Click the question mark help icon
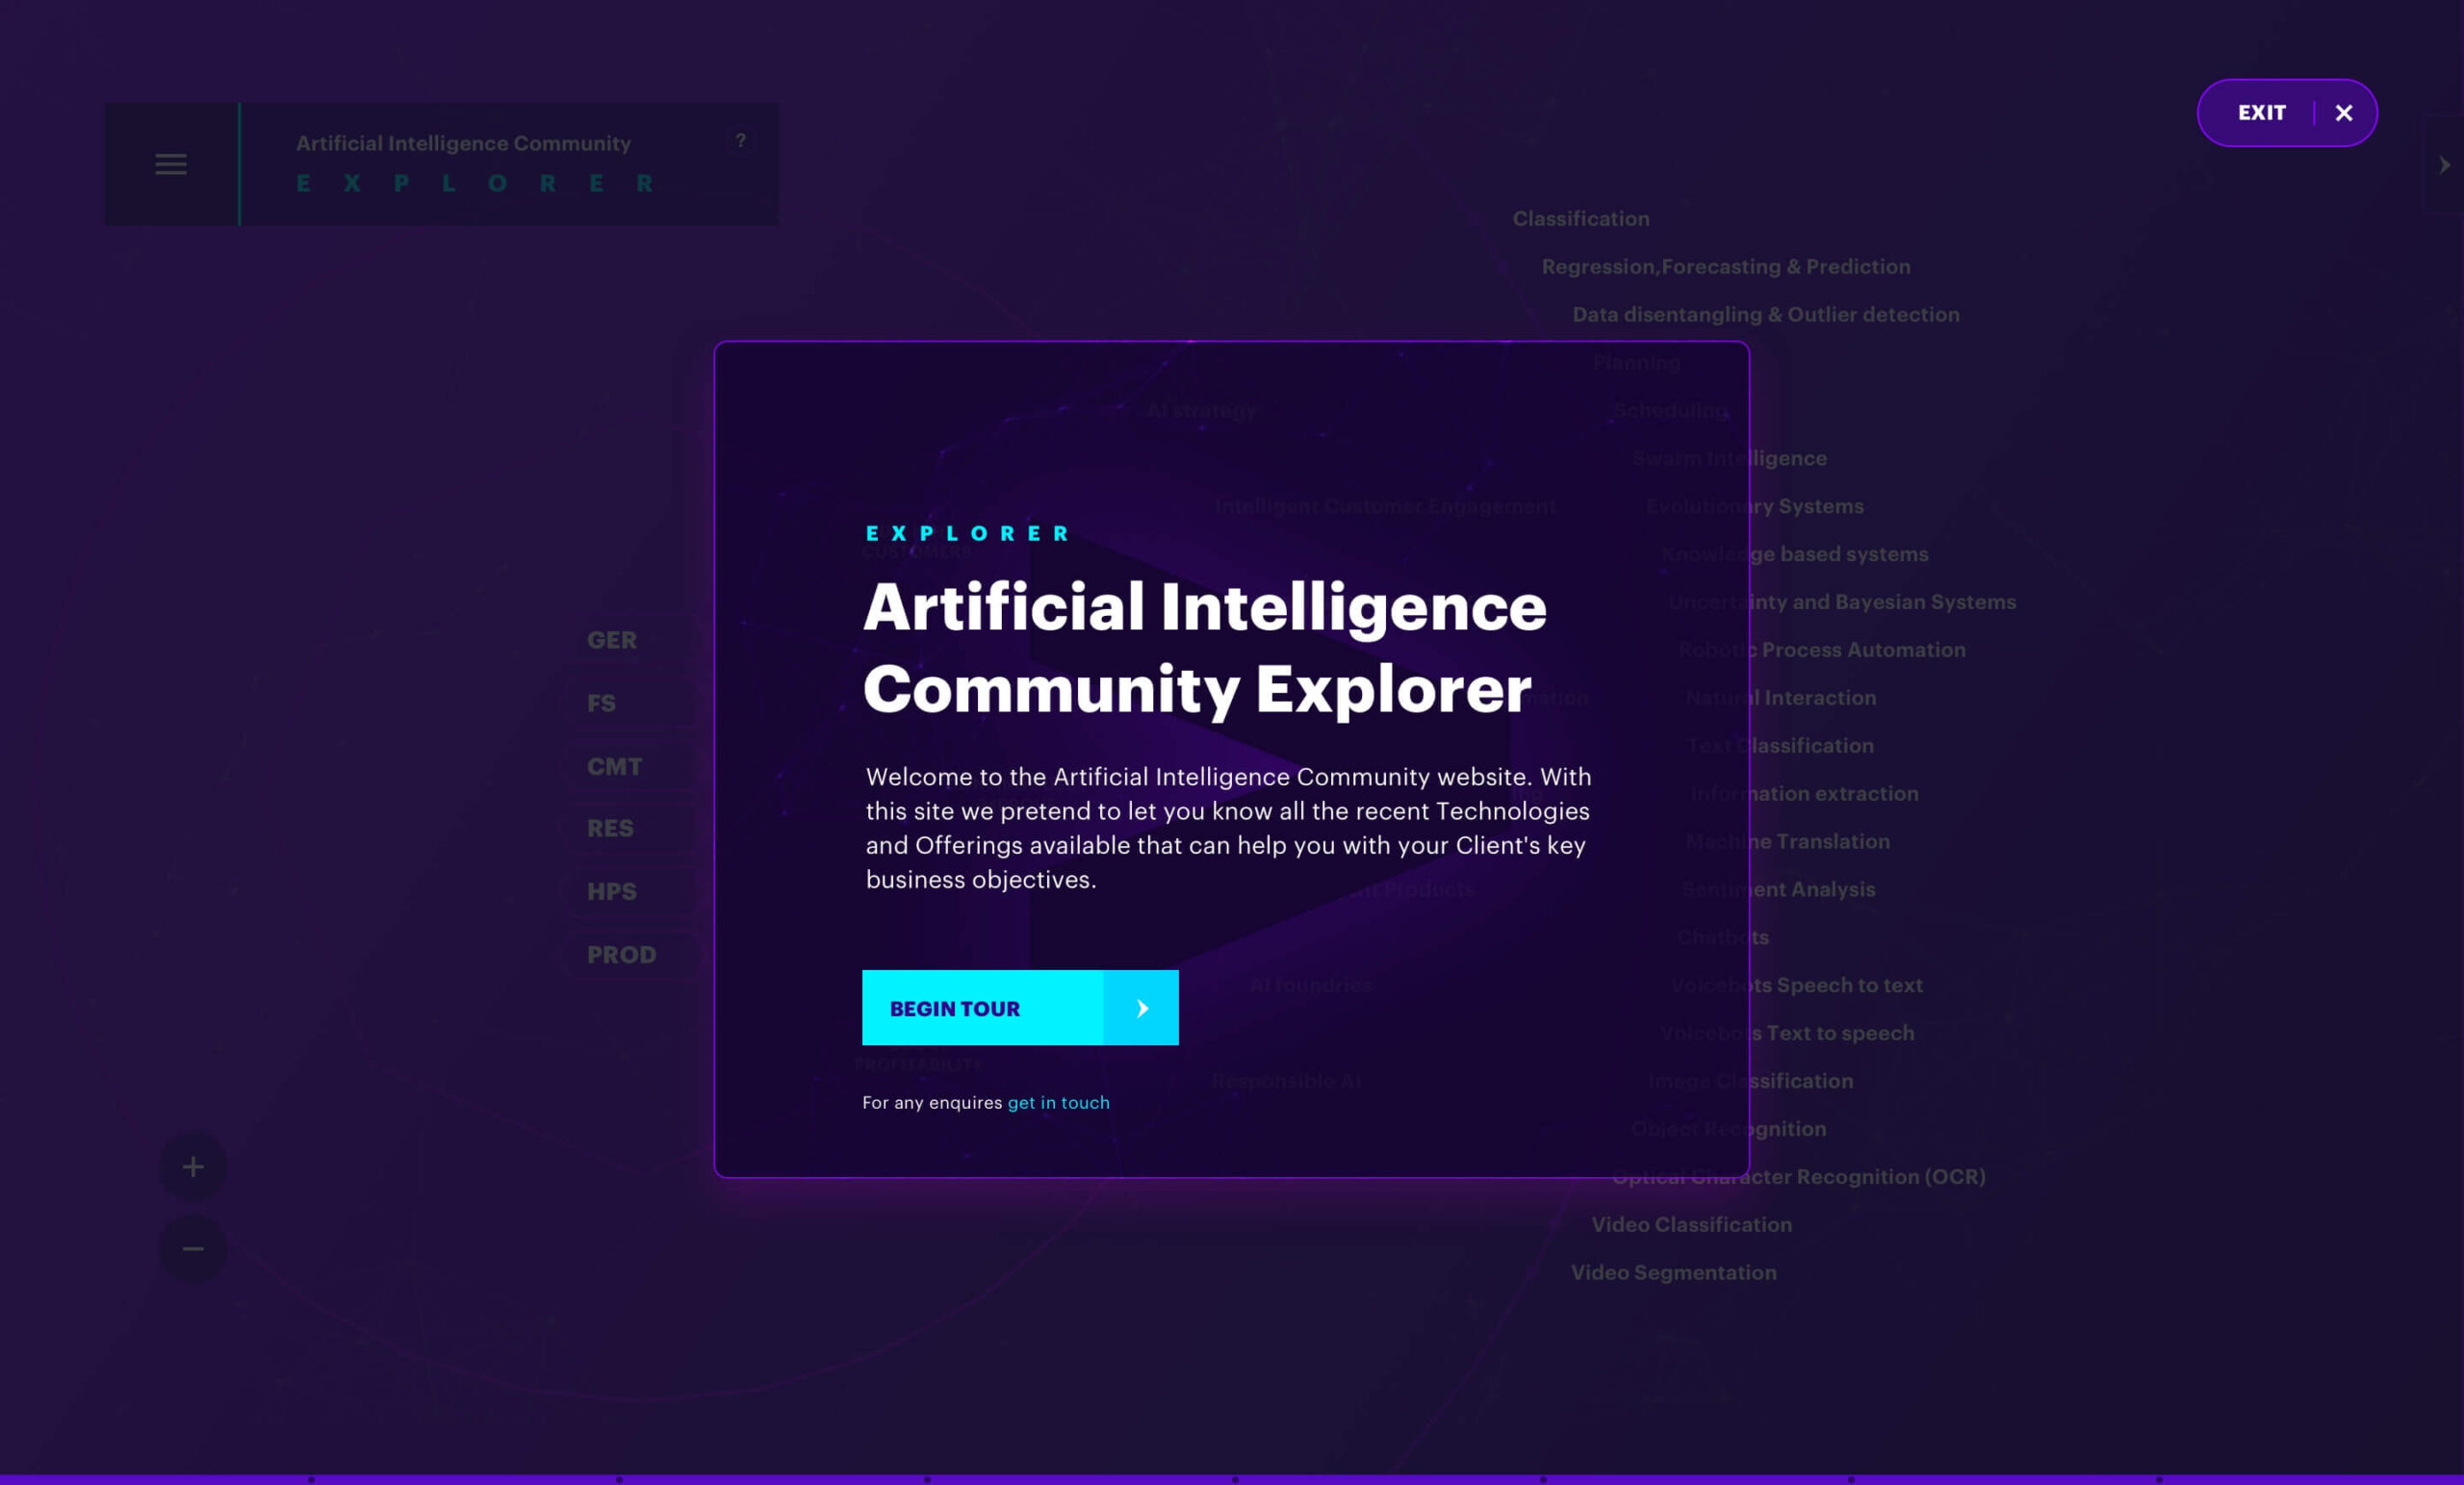 (x=740, y=141)
